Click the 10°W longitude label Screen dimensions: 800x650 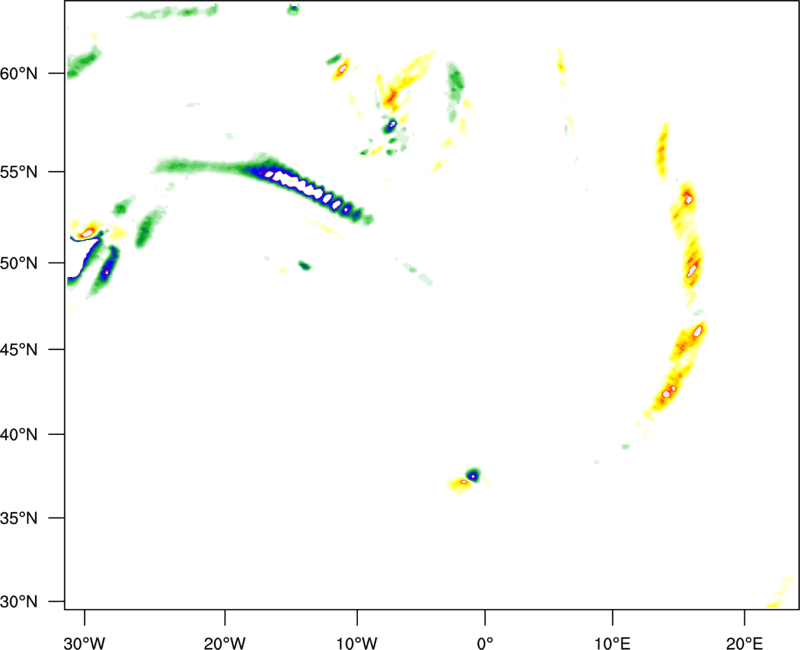pyautogui.click(x=357, y=643)
